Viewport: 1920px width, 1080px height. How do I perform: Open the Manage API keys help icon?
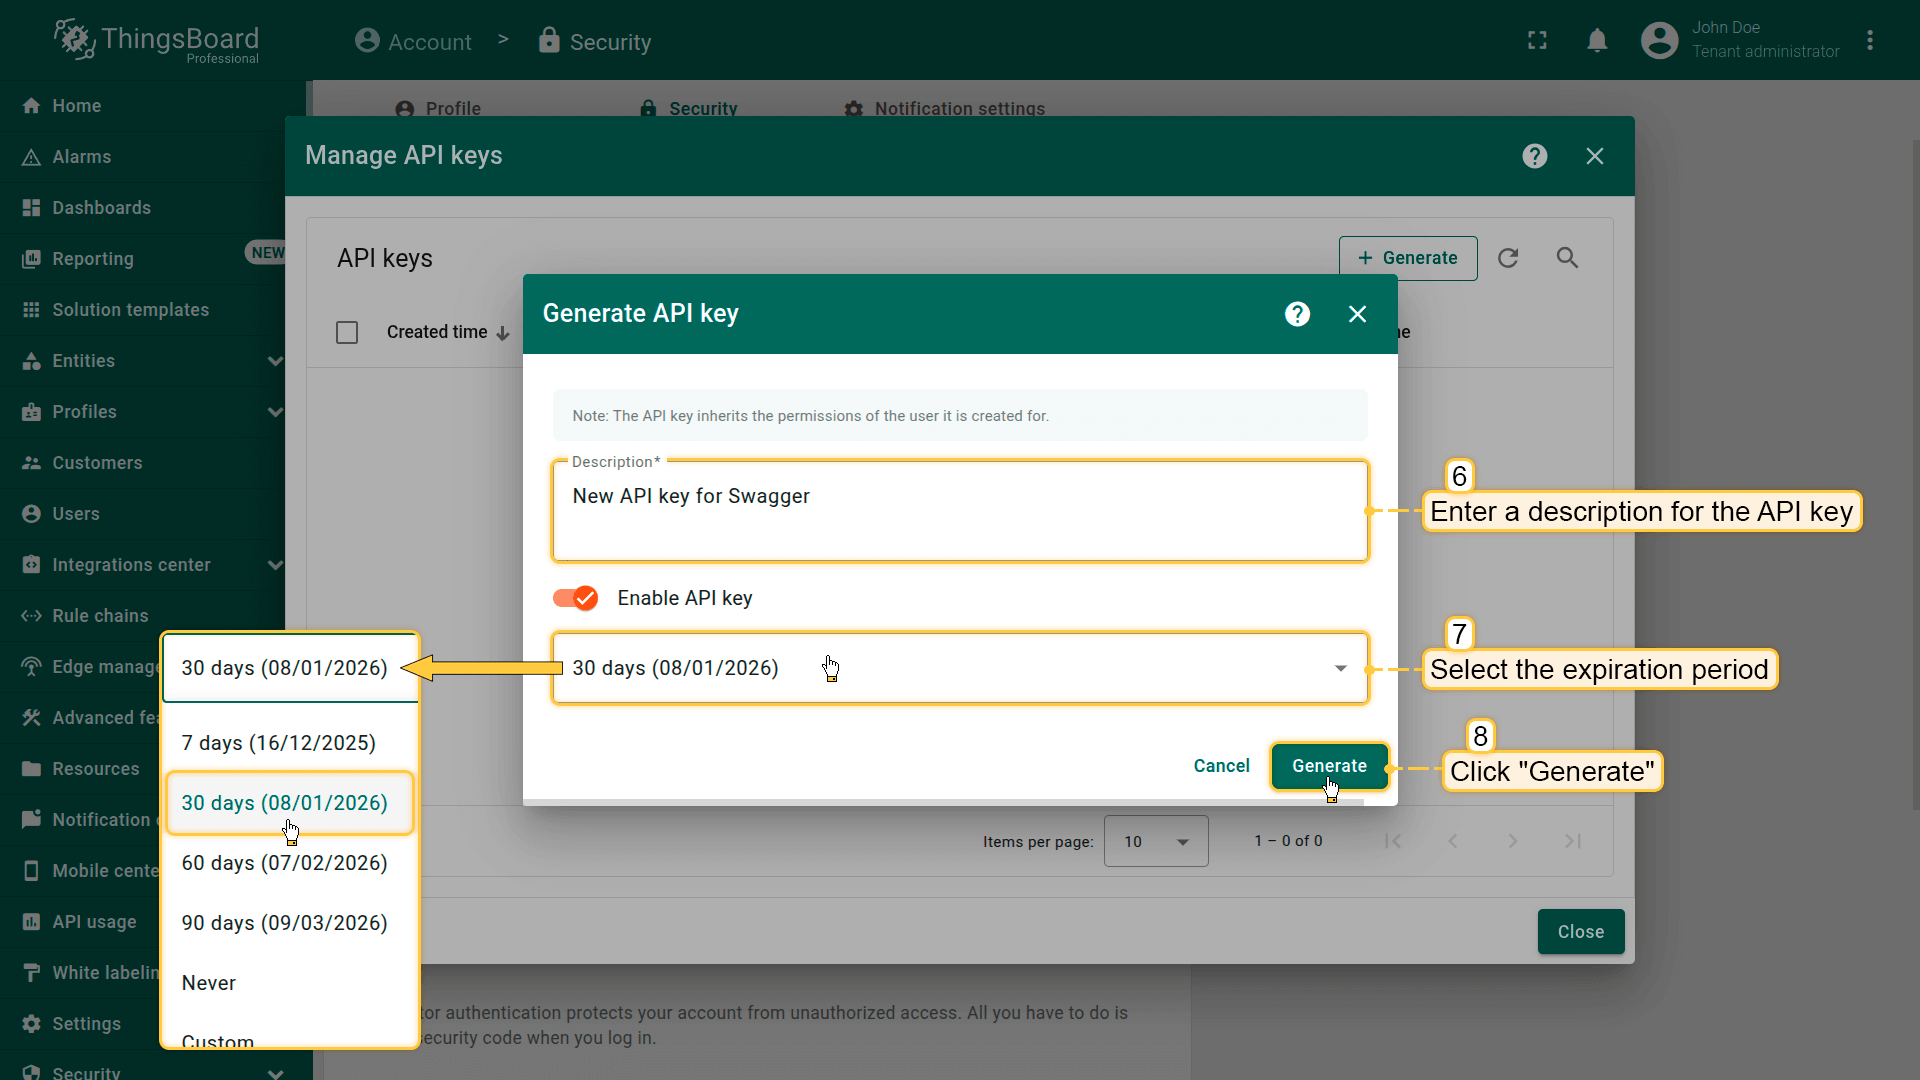pos(1534,156)
